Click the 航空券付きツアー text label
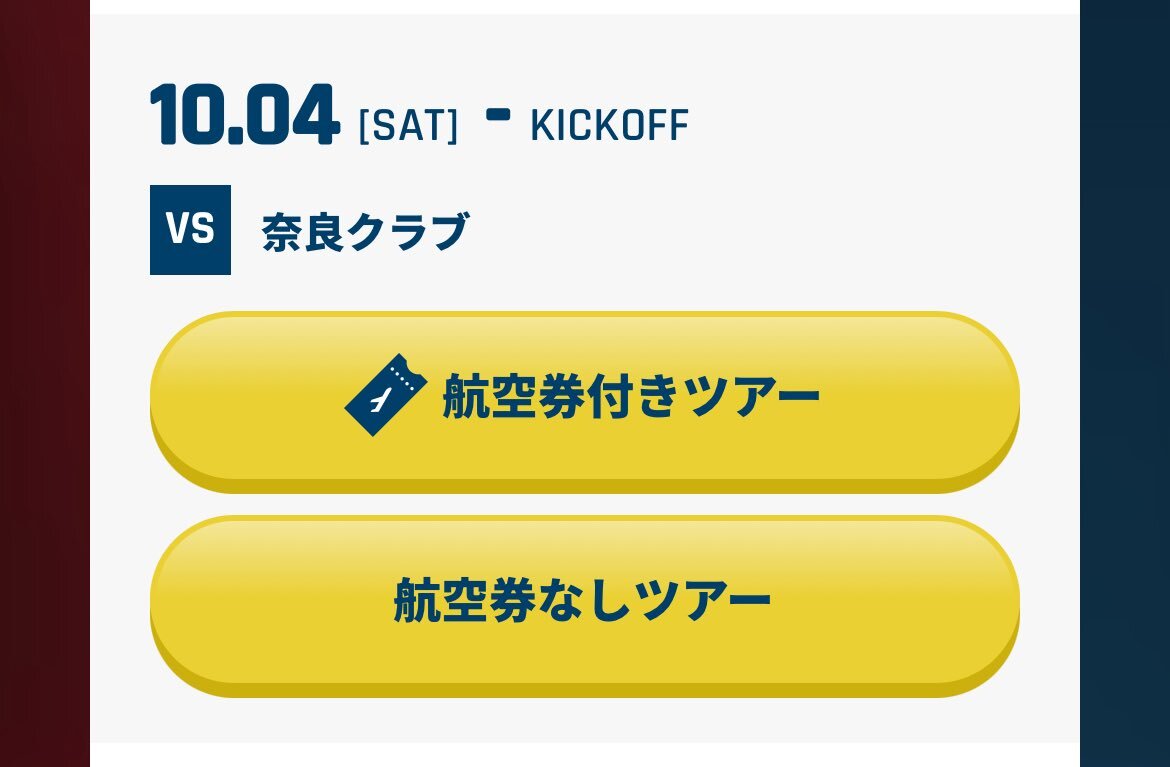 point(631,395)
